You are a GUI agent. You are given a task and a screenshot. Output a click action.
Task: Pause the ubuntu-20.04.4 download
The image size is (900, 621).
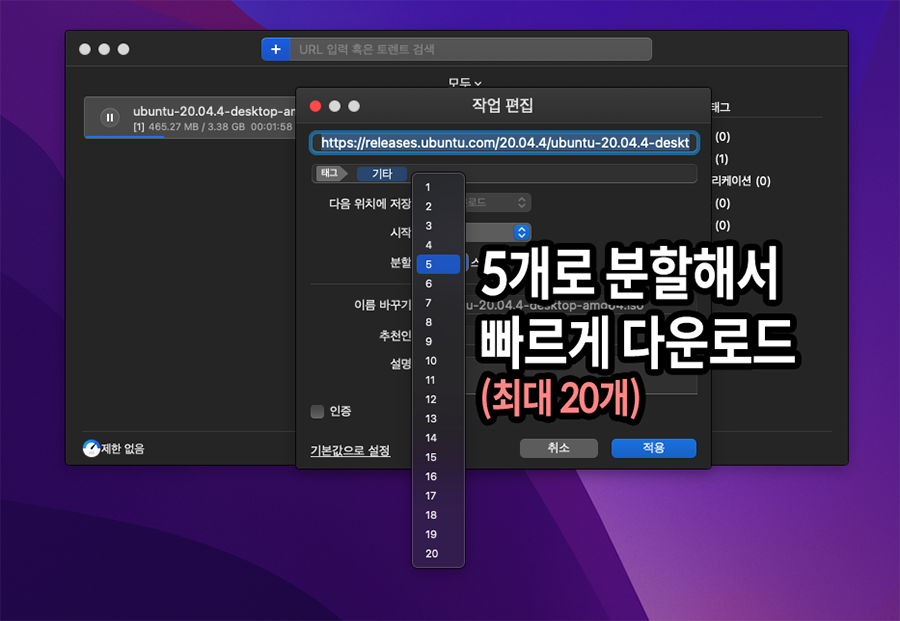tap(110, 117)
